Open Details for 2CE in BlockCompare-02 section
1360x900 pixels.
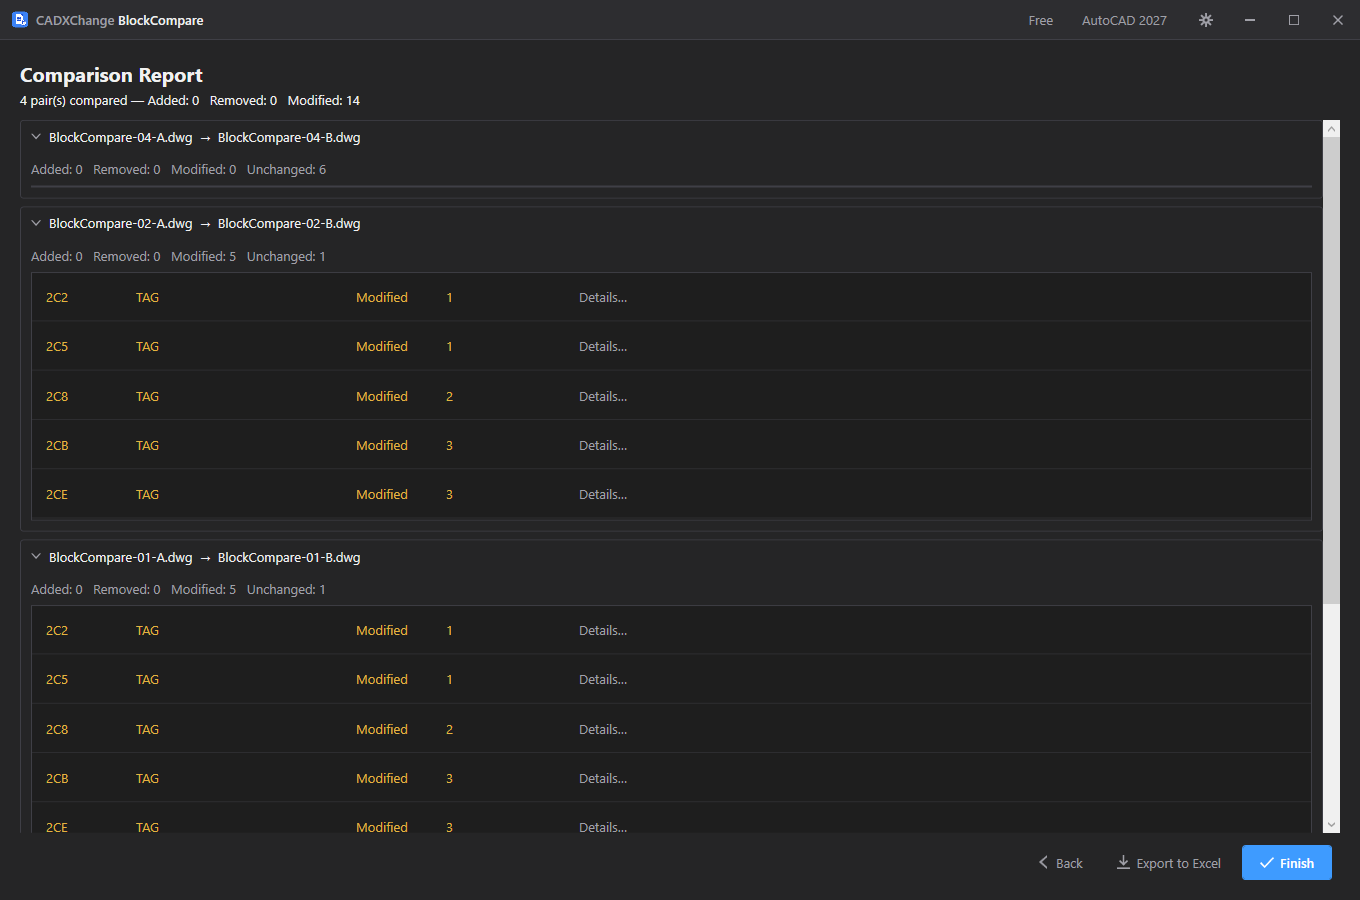(x=603, y=494)
